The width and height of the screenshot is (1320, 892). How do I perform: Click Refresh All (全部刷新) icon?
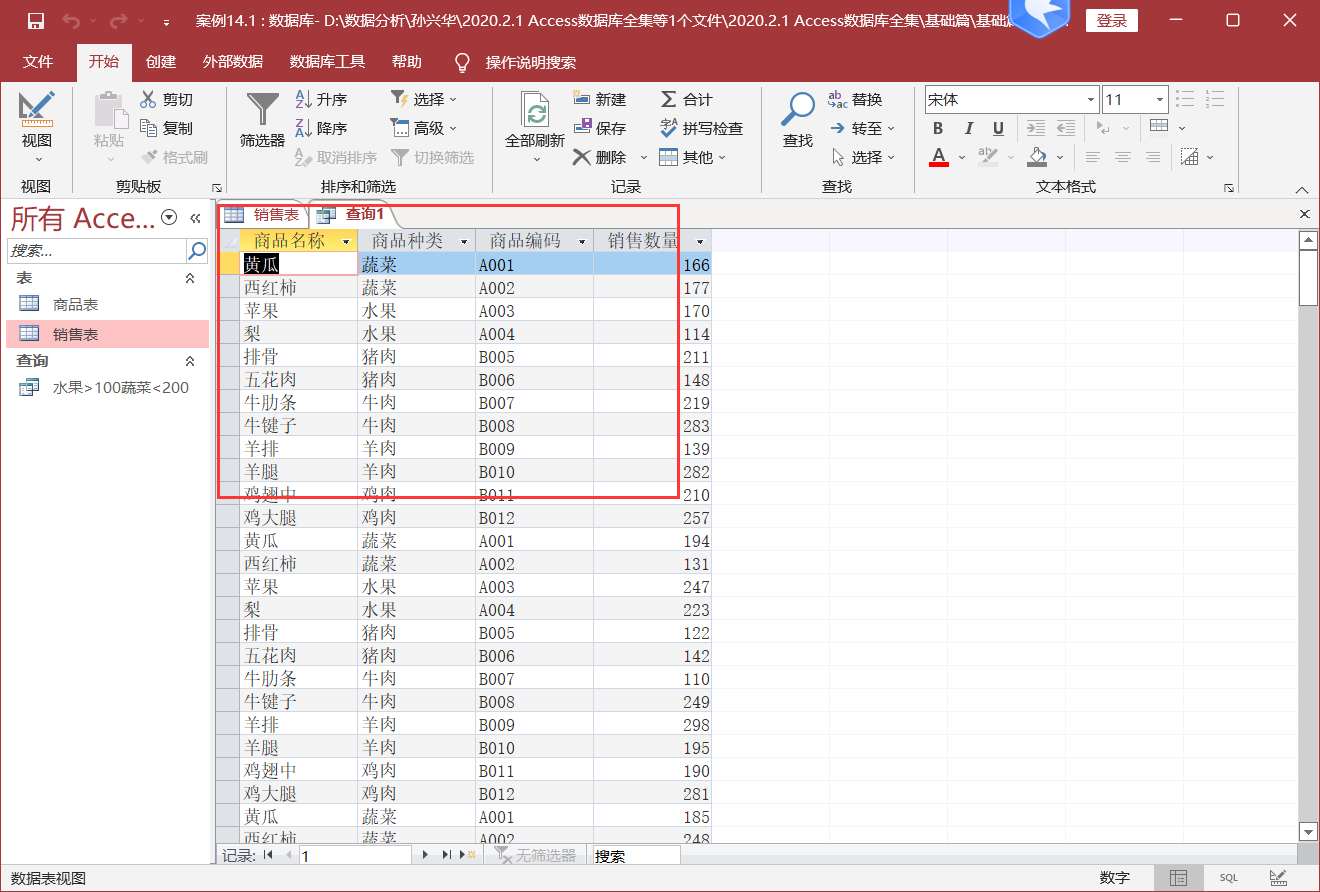click(536, 108)
